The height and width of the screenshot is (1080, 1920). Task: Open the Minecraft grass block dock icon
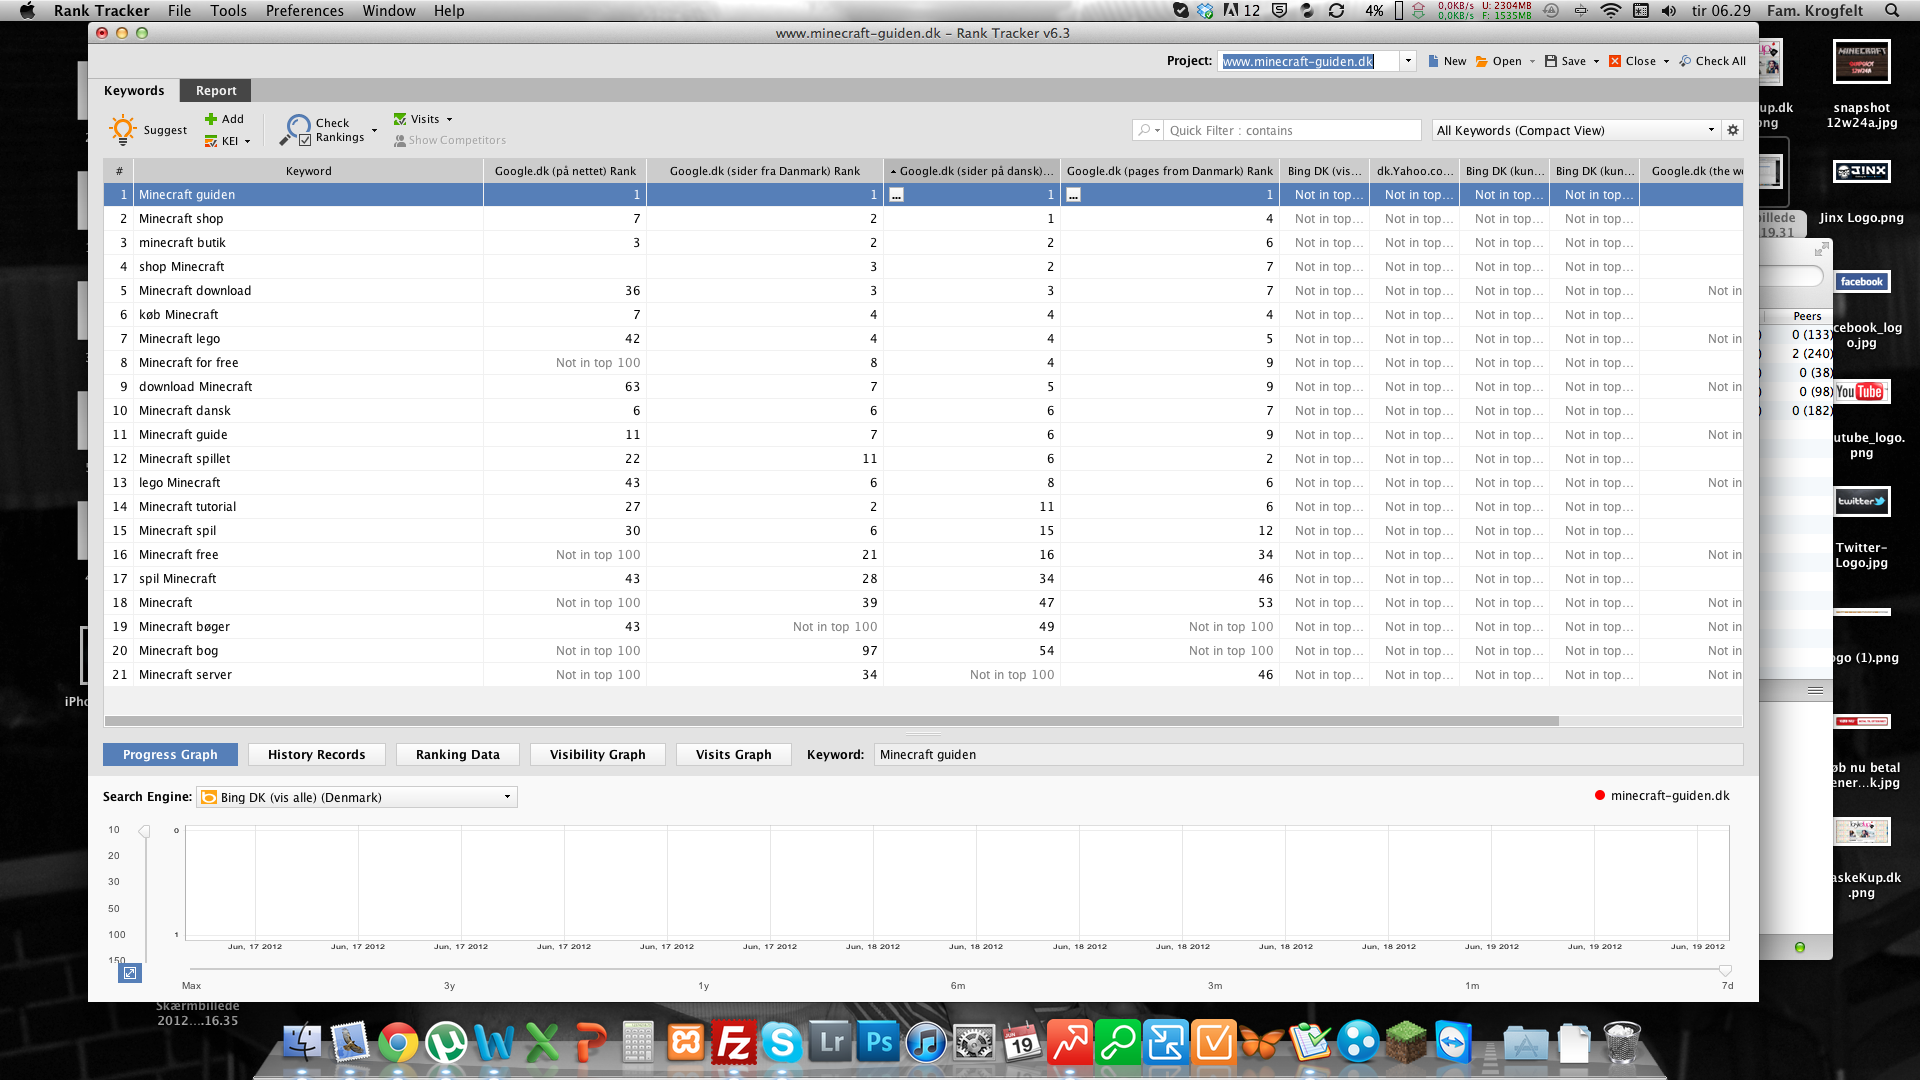coord(1405,1043)
